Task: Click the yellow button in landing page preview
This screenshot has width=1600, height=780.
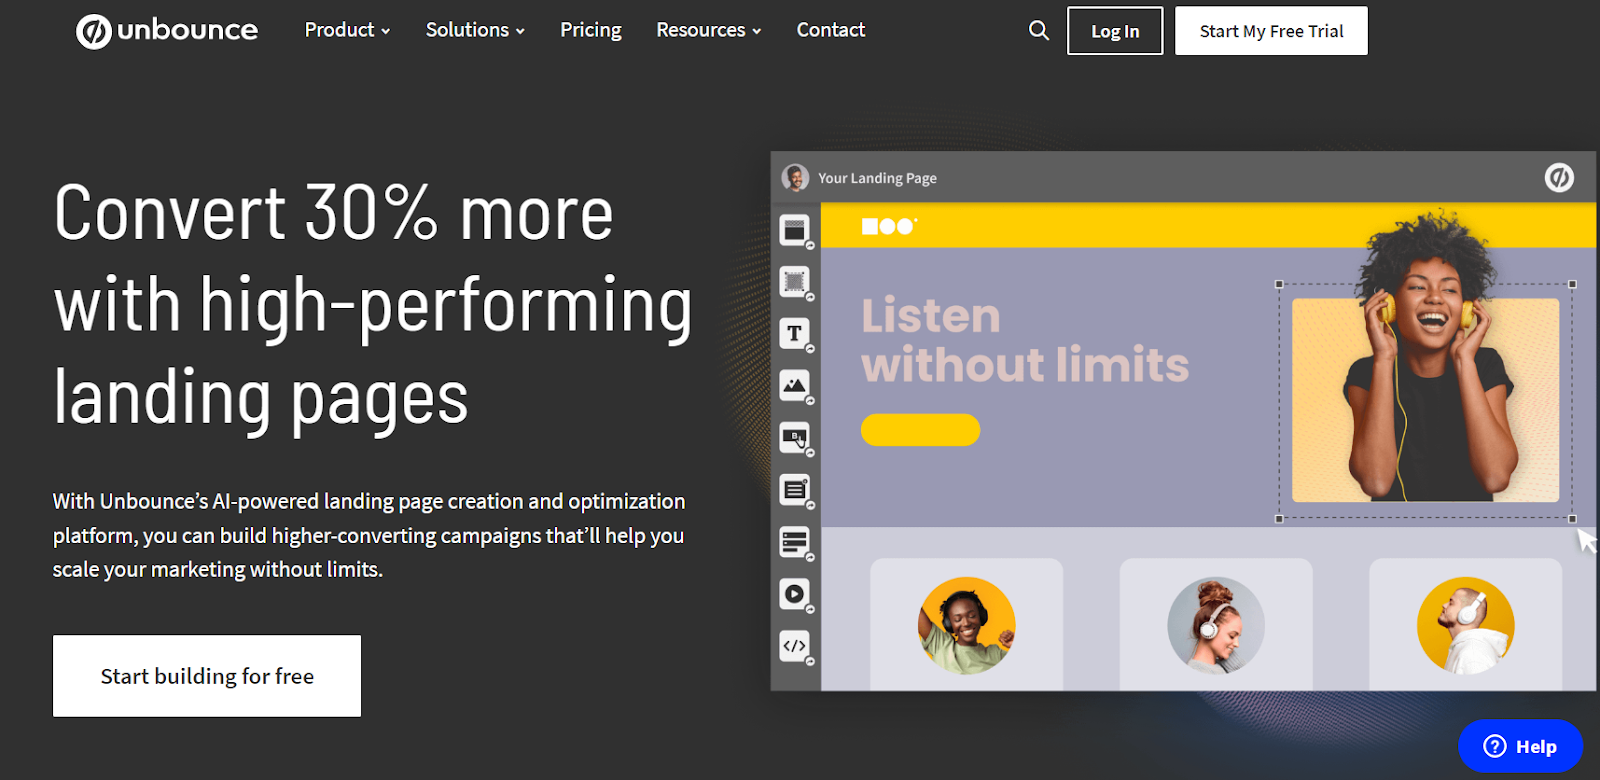Action: 920,430
